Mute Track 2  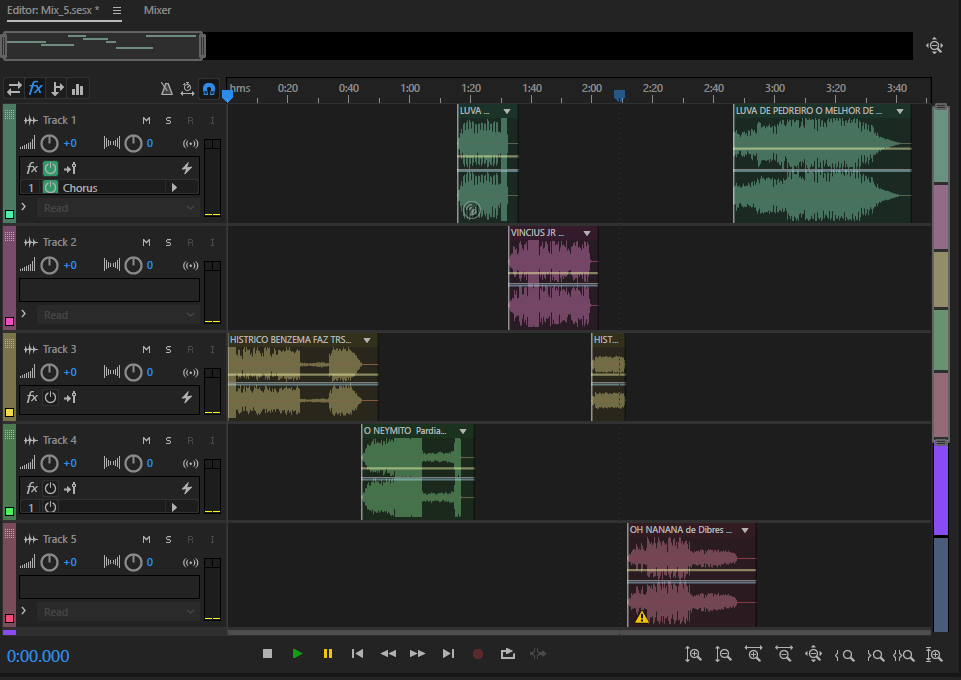(146, 242)
